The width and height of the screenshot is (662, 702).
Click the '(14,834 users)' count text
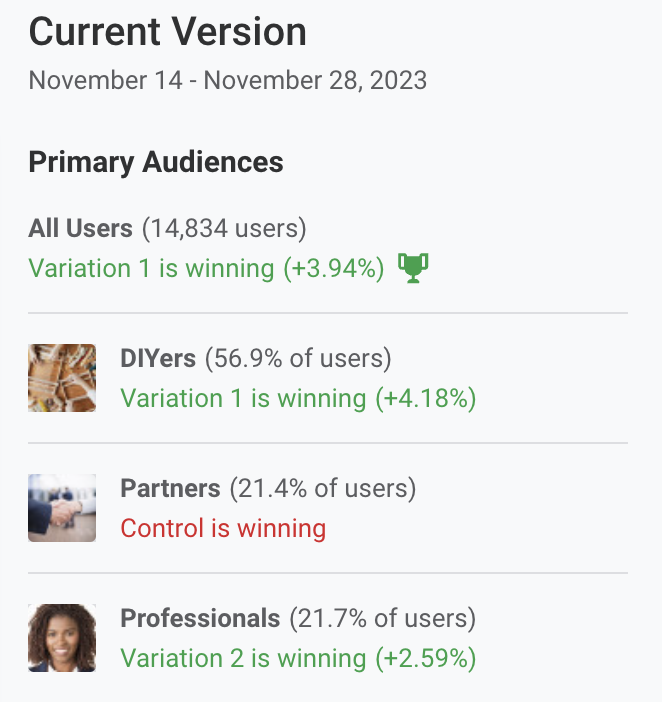click(x=224, y=228)
